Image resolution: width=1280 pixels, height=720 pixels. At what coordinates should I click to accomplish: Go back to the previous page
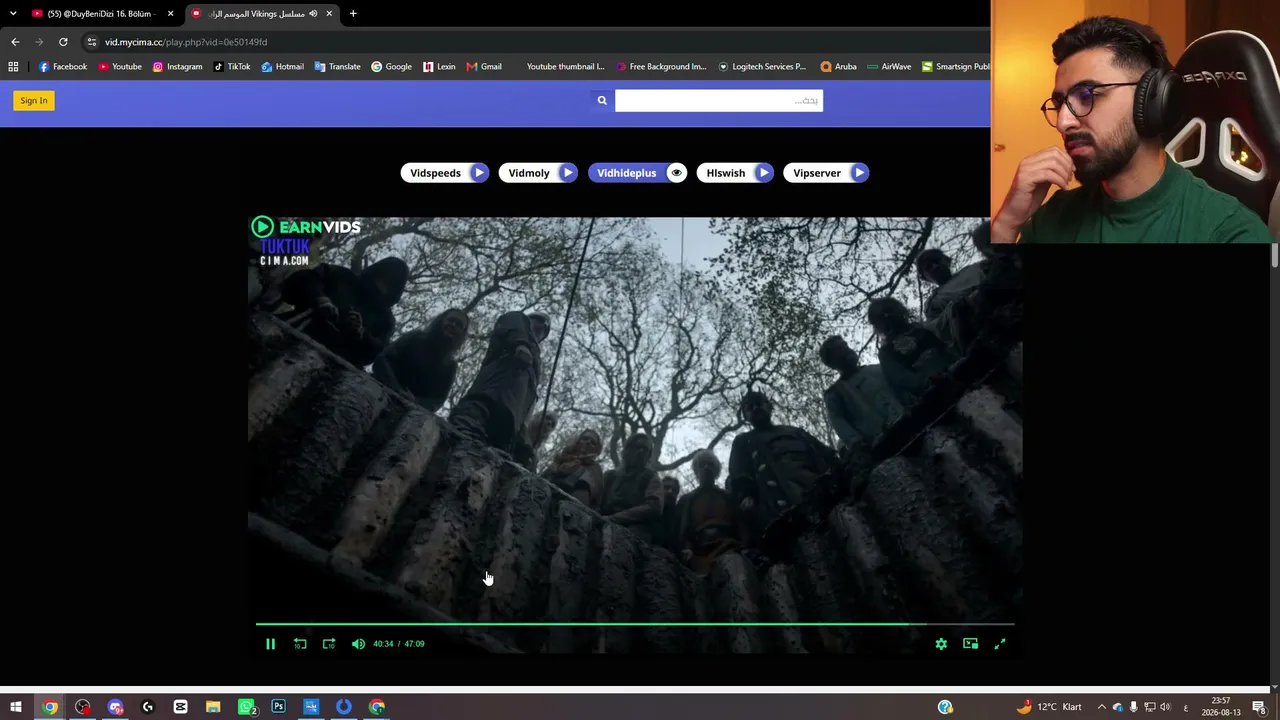15,42
